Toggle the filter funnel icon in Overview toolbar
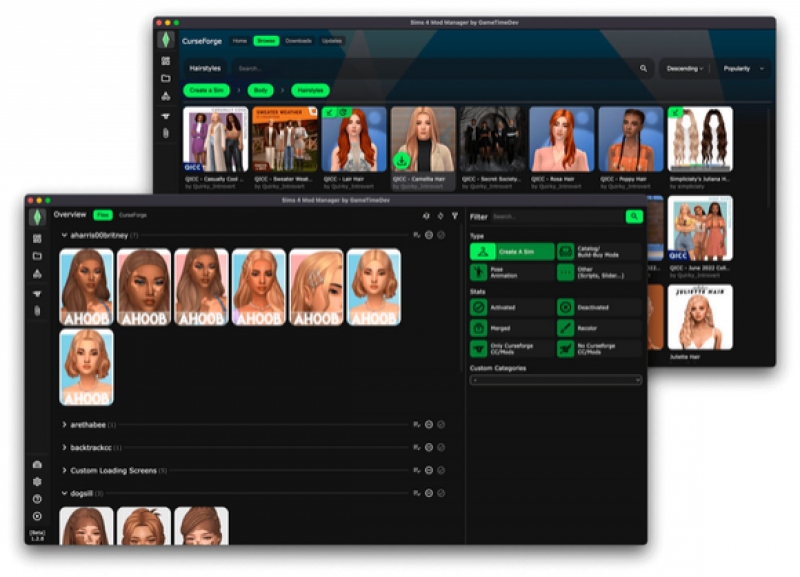 455,216
